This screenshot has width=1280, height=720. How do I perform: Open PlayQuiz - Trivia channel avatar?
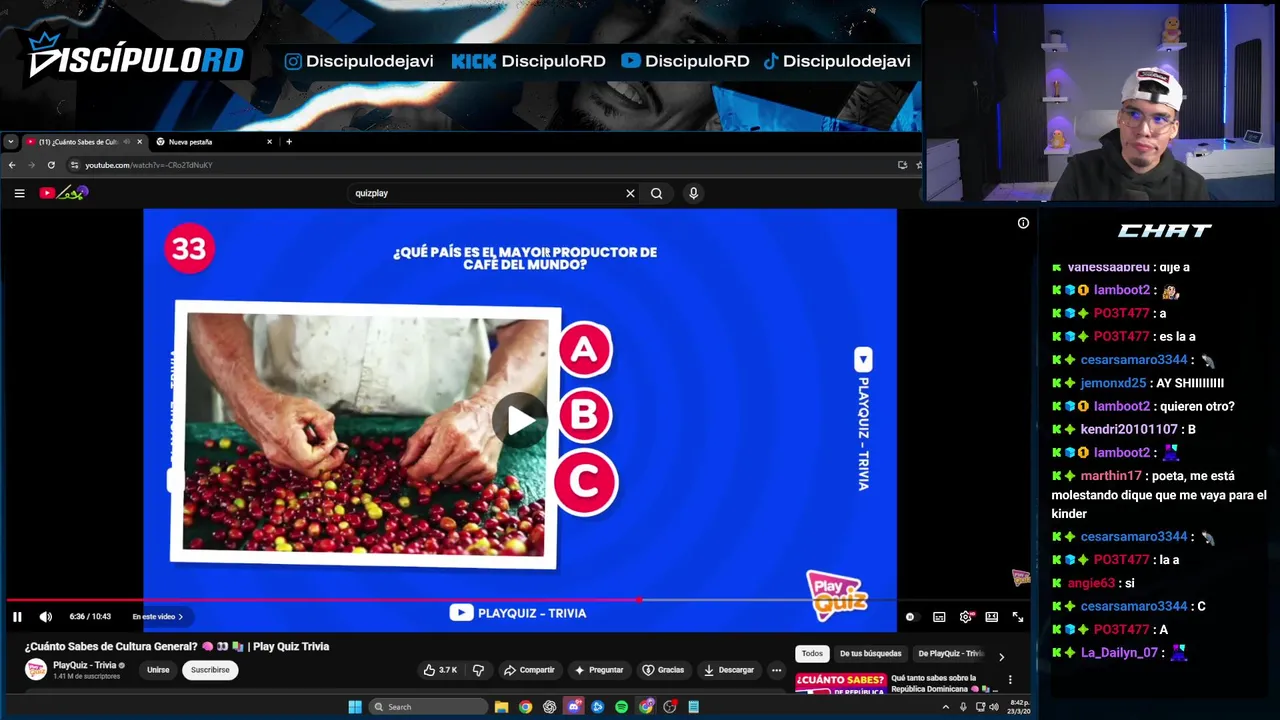[x=36, y=670]
